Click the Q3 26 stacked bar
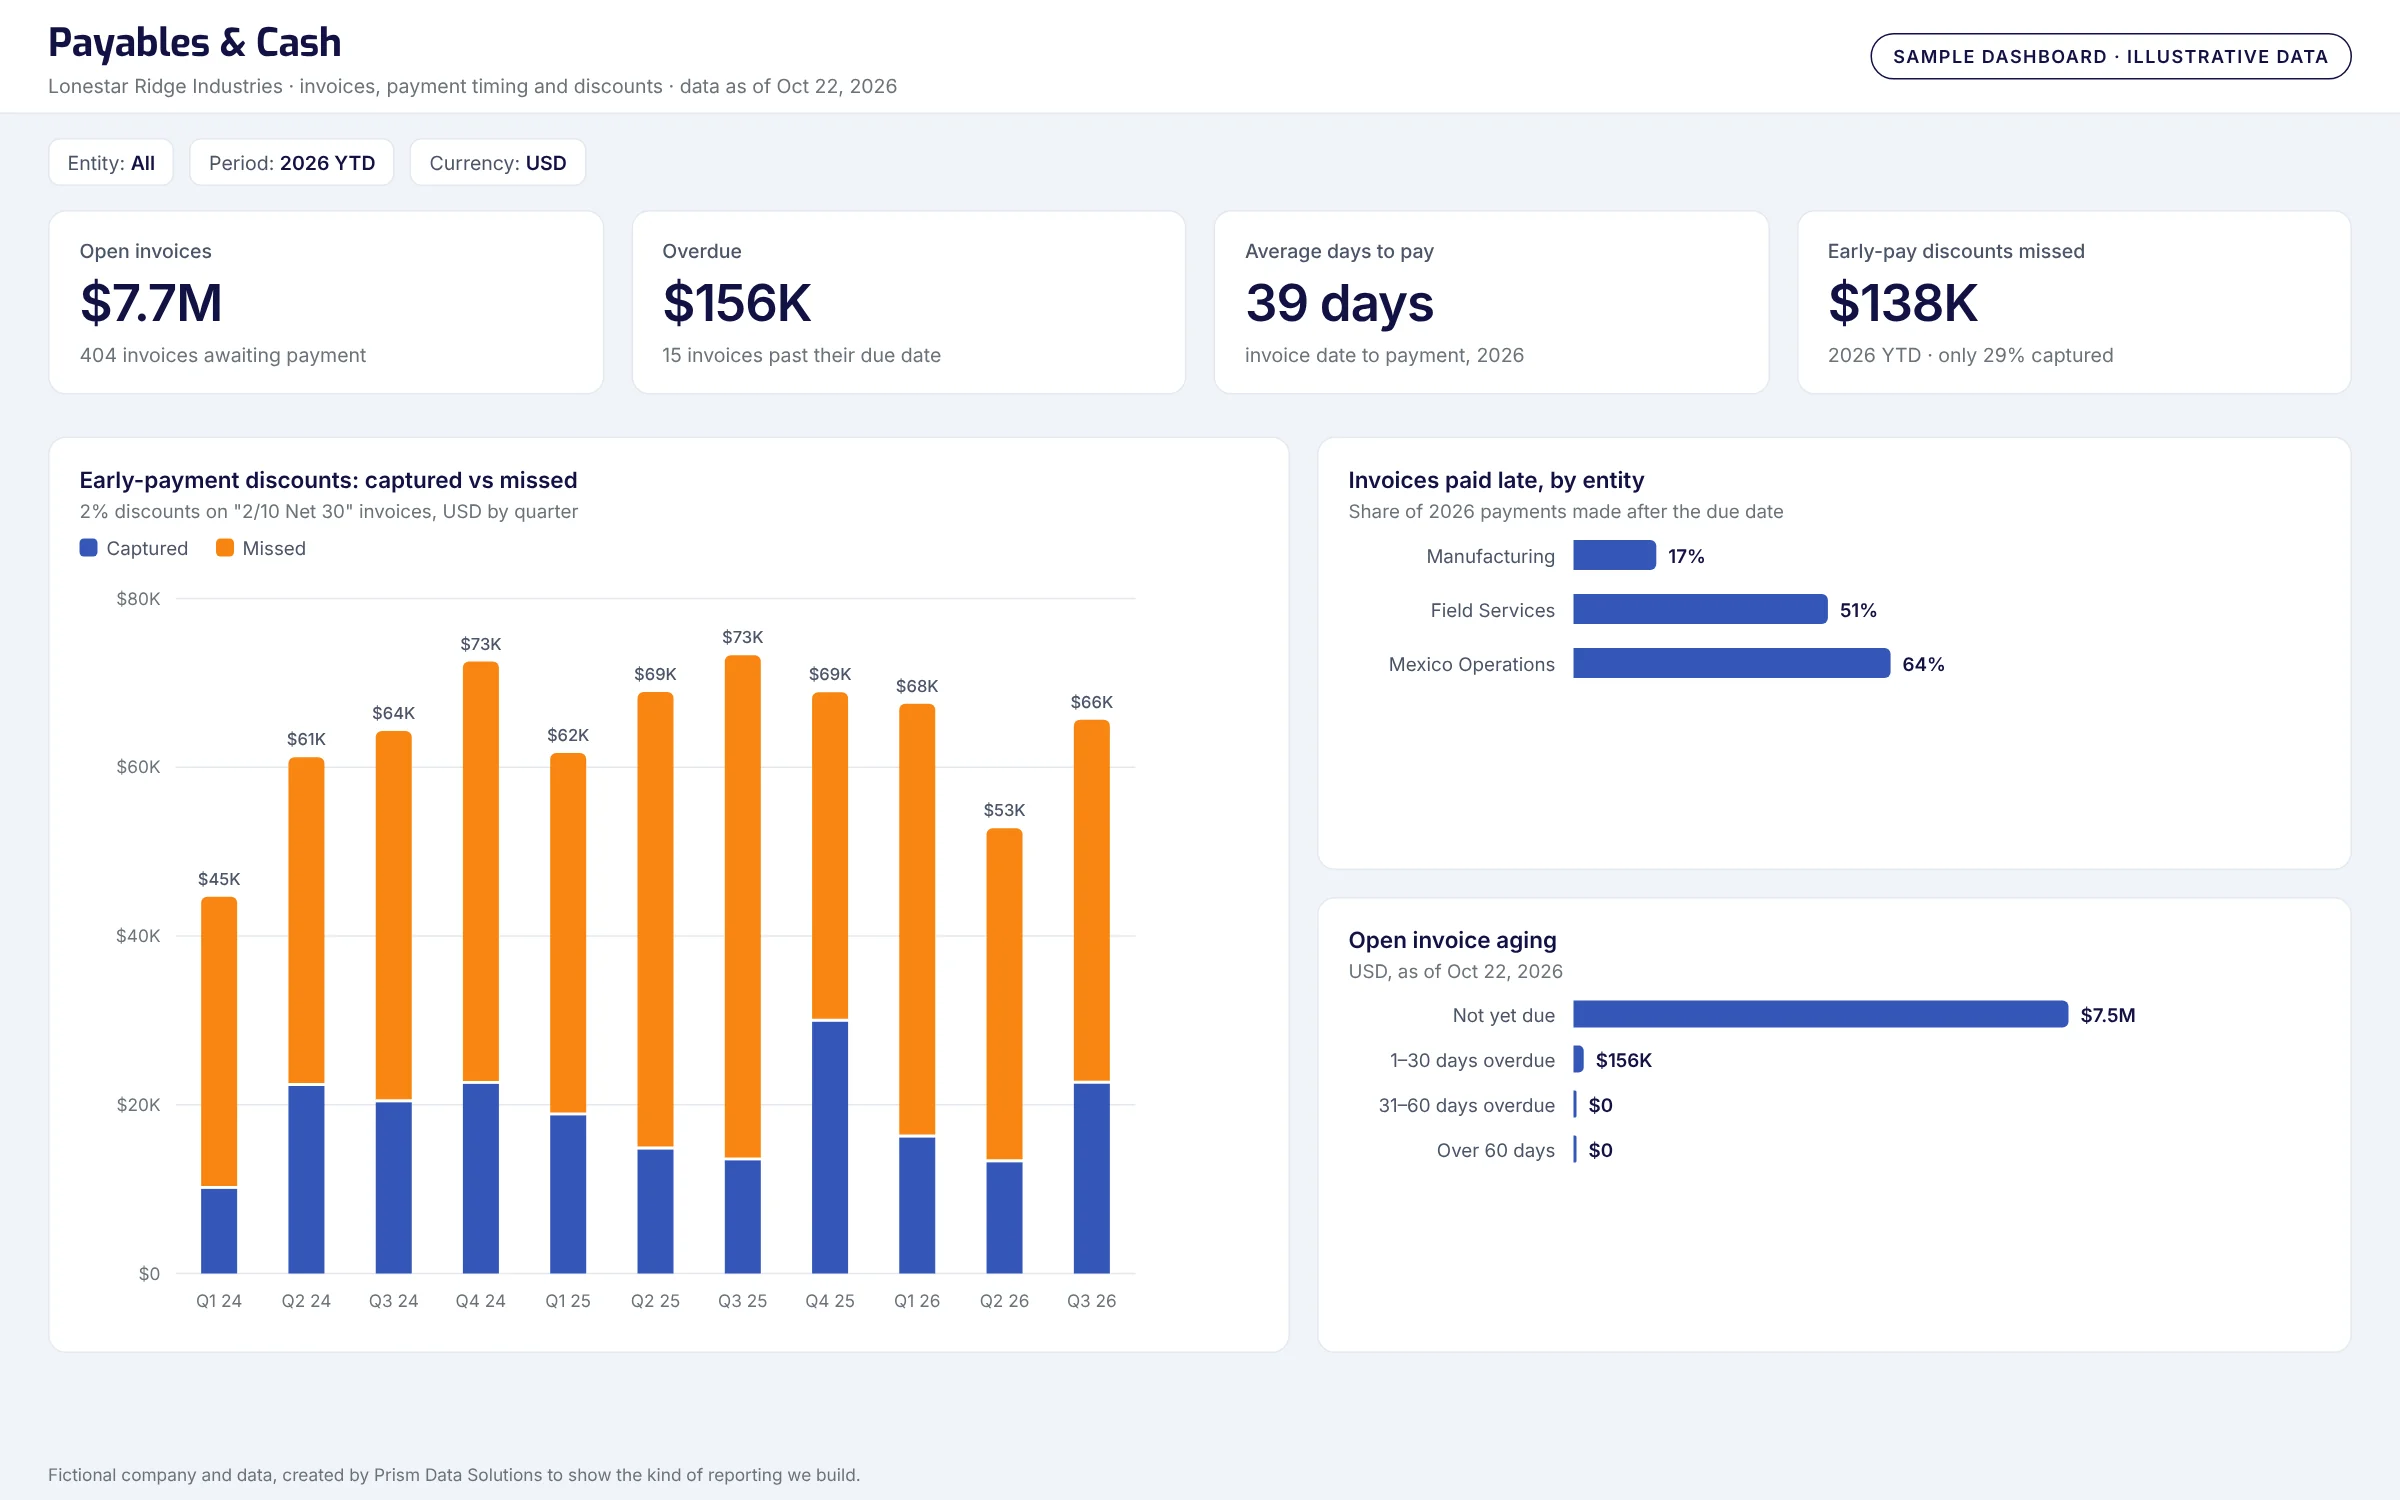This screenshot has height=1500, width=2400. click(x=1092, y=996)
